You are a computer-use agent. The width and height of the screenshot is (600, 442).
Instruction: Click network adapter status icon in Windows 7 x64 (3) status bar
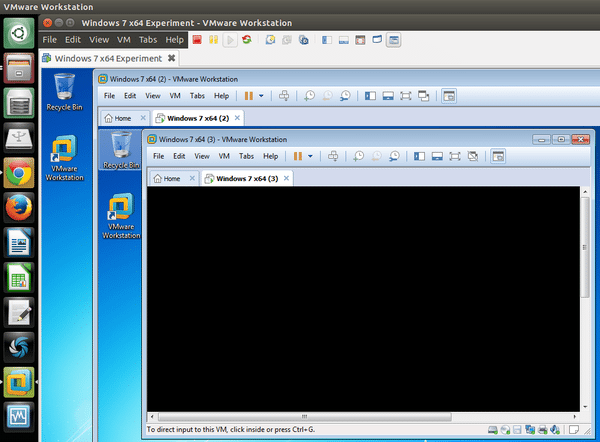(x=530, y=430)
